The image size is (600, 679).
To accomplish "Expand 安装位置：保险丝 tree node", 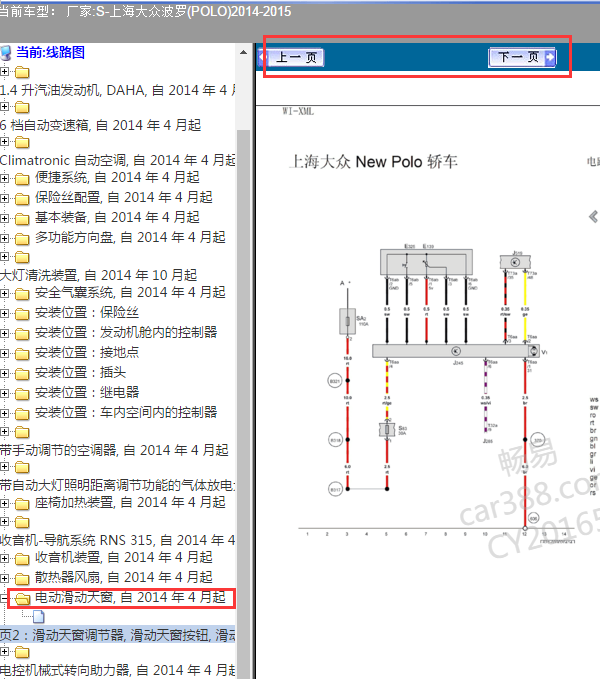I will point(4,313).
